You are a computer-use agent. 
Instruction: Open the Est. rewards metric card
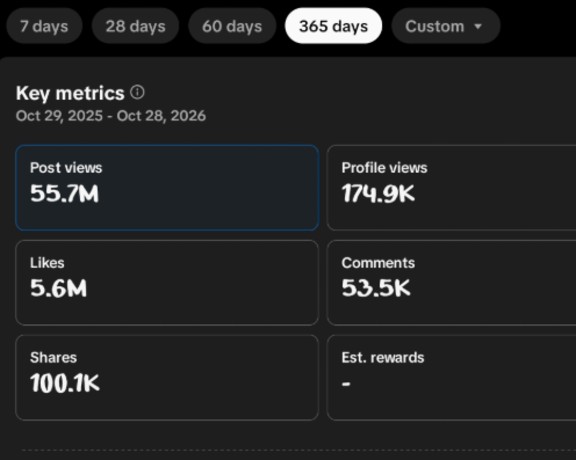pos(451,377)
